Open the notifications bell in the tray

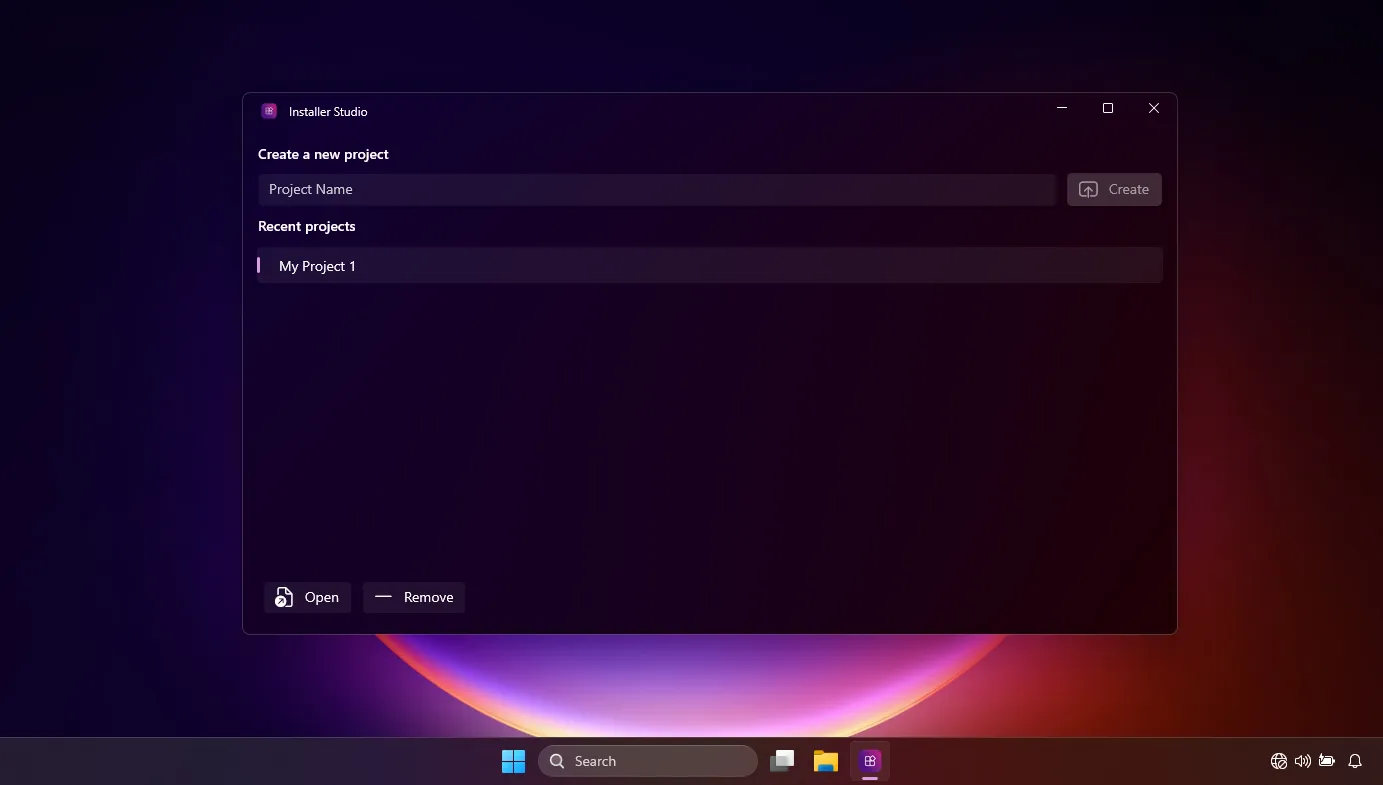coord(1355,761)
